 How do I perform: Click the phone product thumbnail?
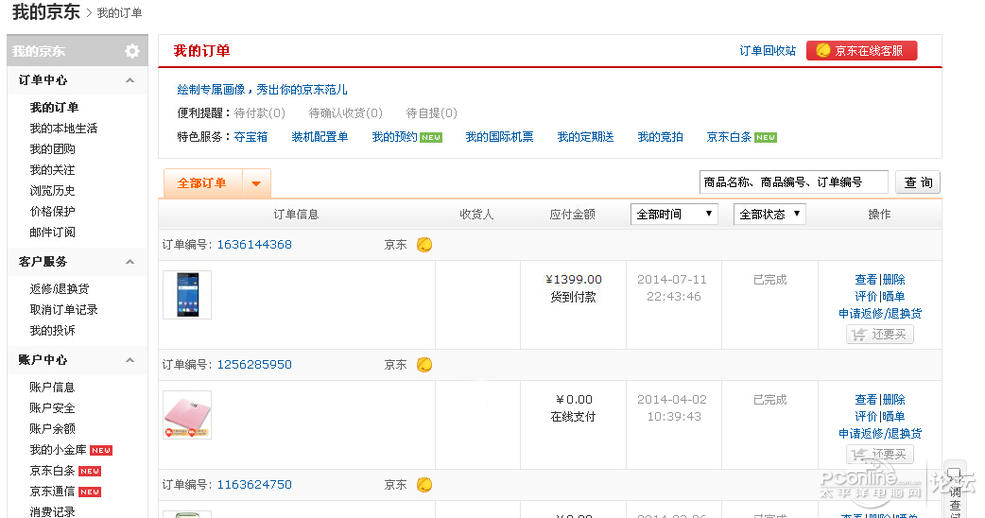point(187,295)
